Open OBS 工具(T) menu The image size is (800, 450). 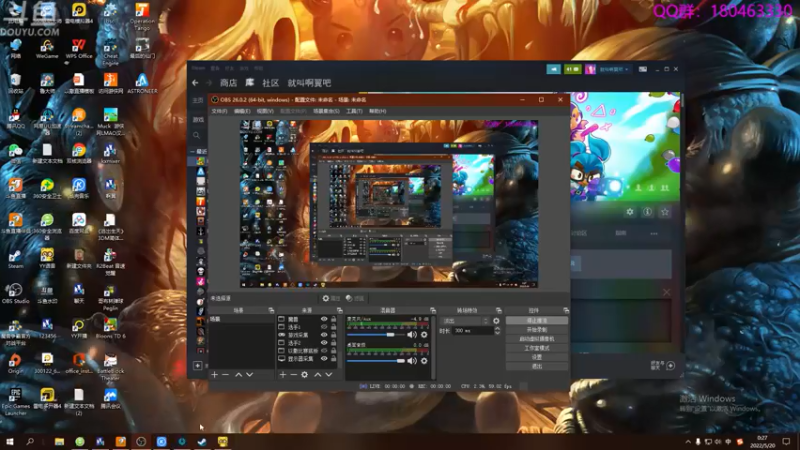[354, 111]
